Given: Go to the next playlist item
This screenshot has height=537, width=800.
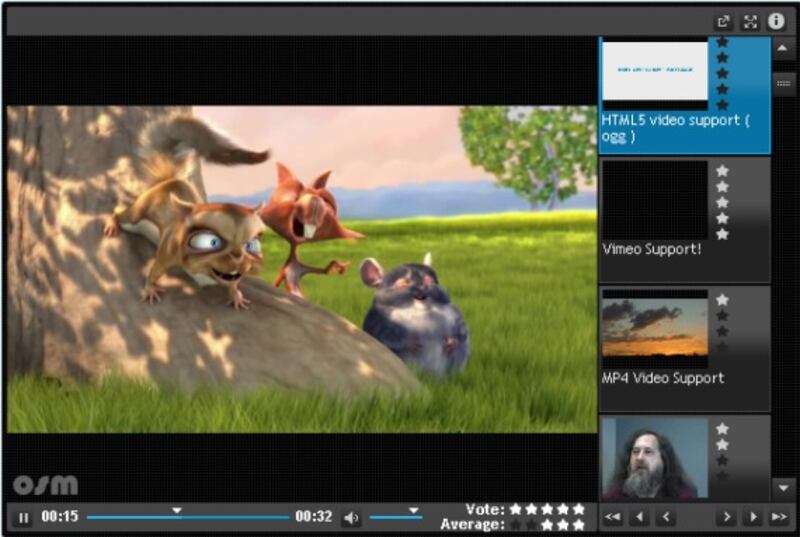Looking at the screenshot, I should 727,517.
